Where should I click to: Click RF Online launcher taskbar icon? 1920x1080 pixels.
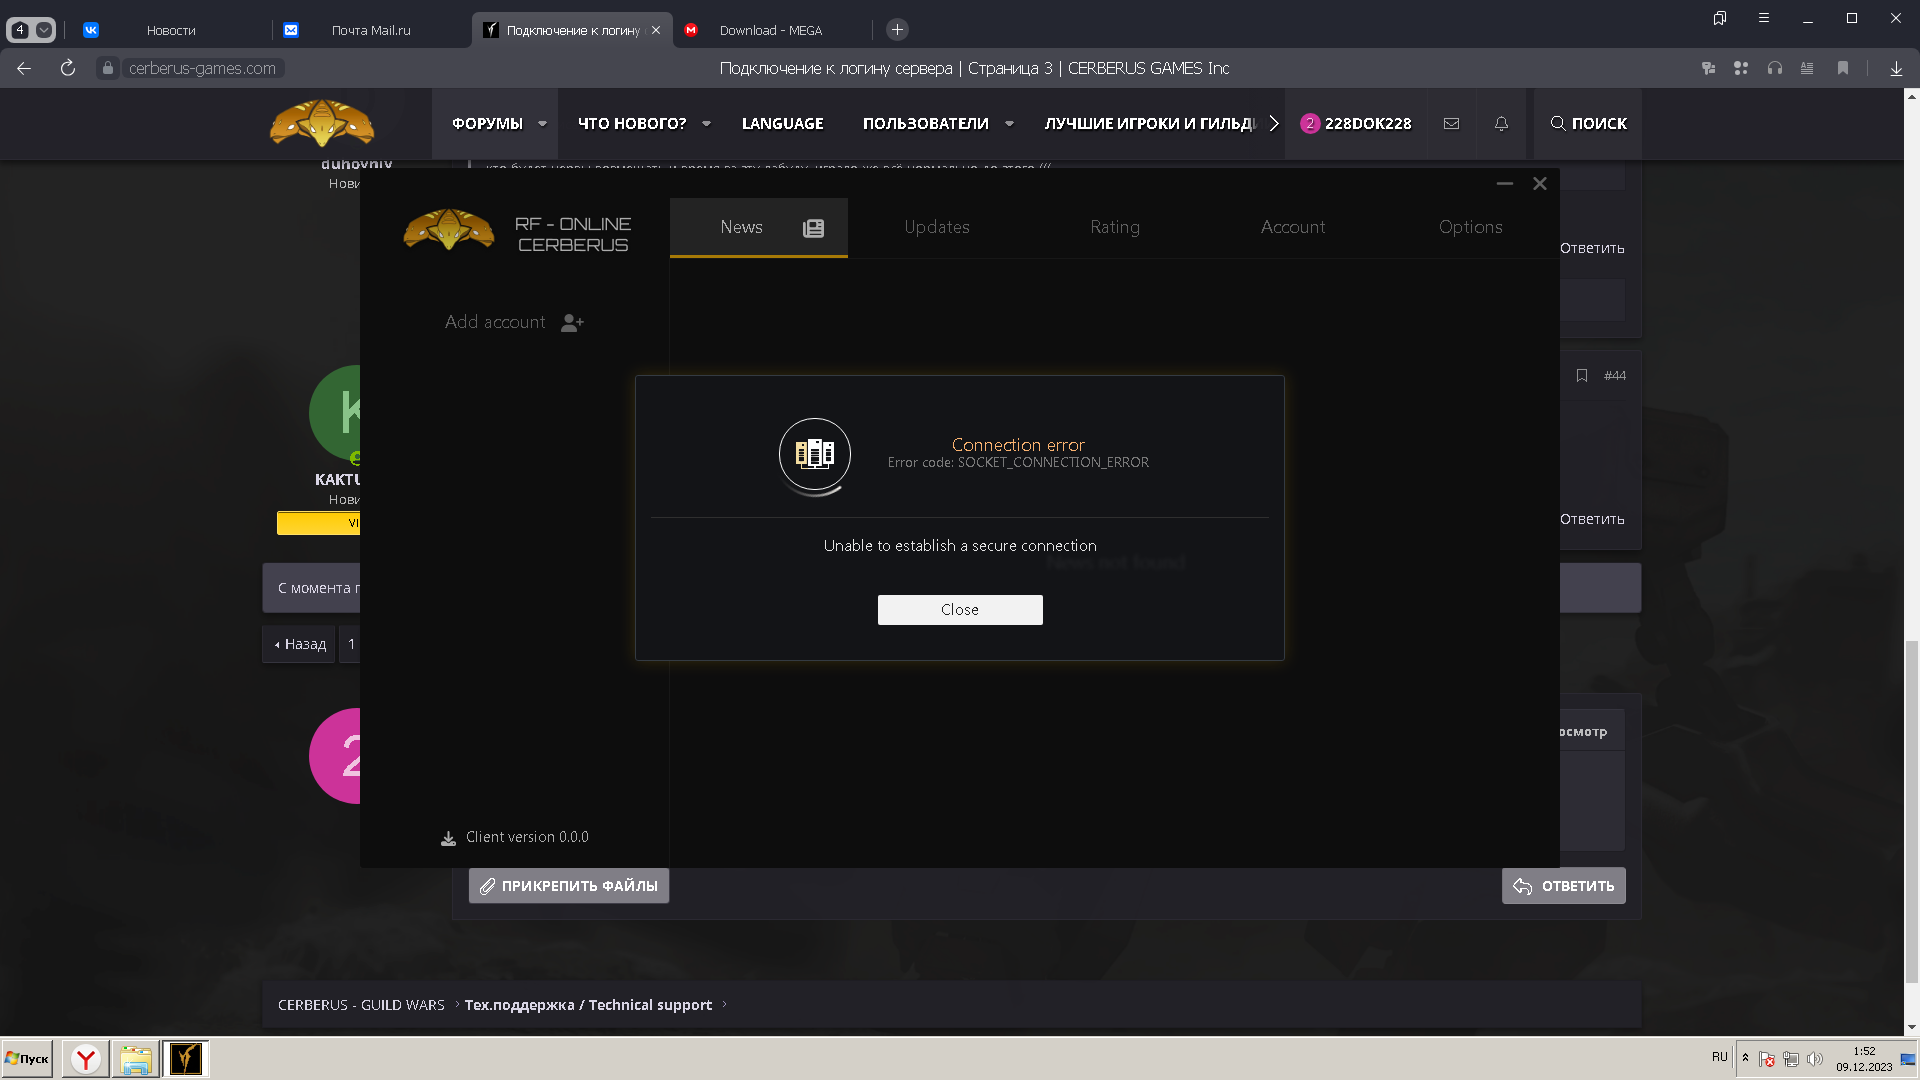pyautogui.click(x=186, y=1059)
